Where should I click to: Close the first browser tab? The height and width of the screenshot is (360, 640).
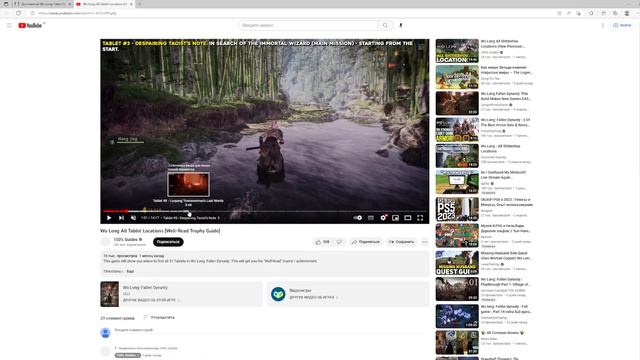pyautogui.click(x=70, y=4)
